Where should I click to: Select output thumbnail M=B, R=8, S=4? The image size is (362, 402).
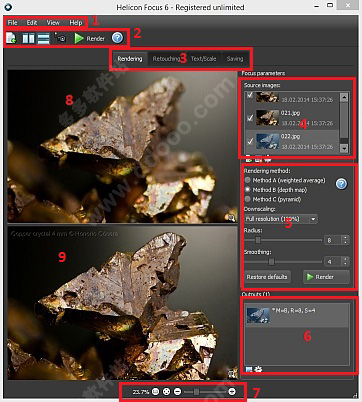pyautogui.click(x=258, y=315)
